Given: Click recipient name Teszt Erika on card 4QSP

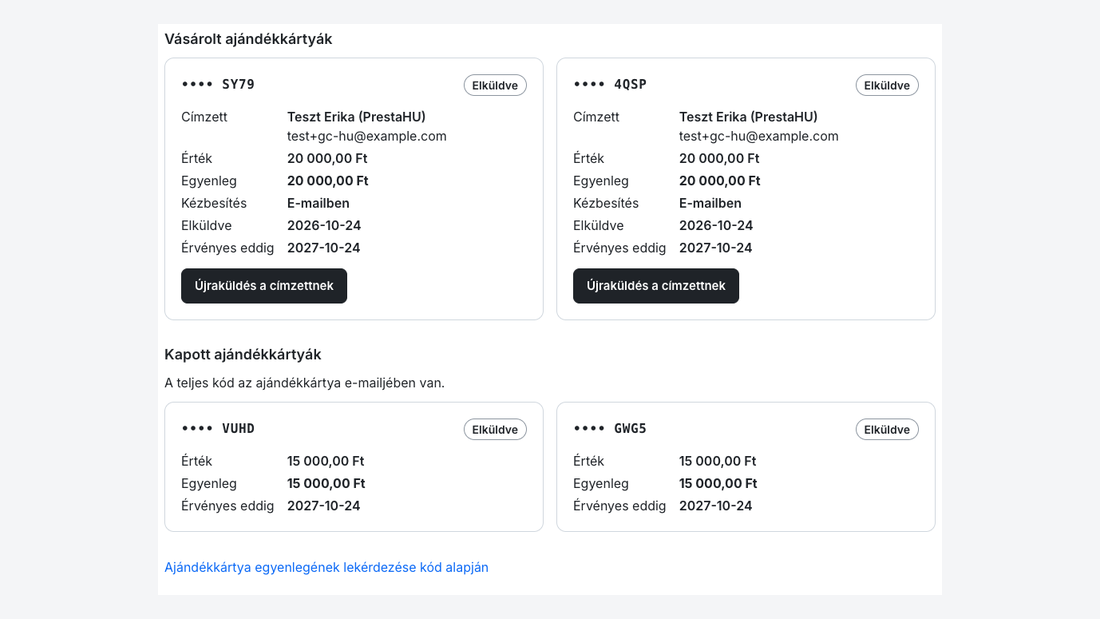Looking at the screenshot, I should tap(749, 117).
